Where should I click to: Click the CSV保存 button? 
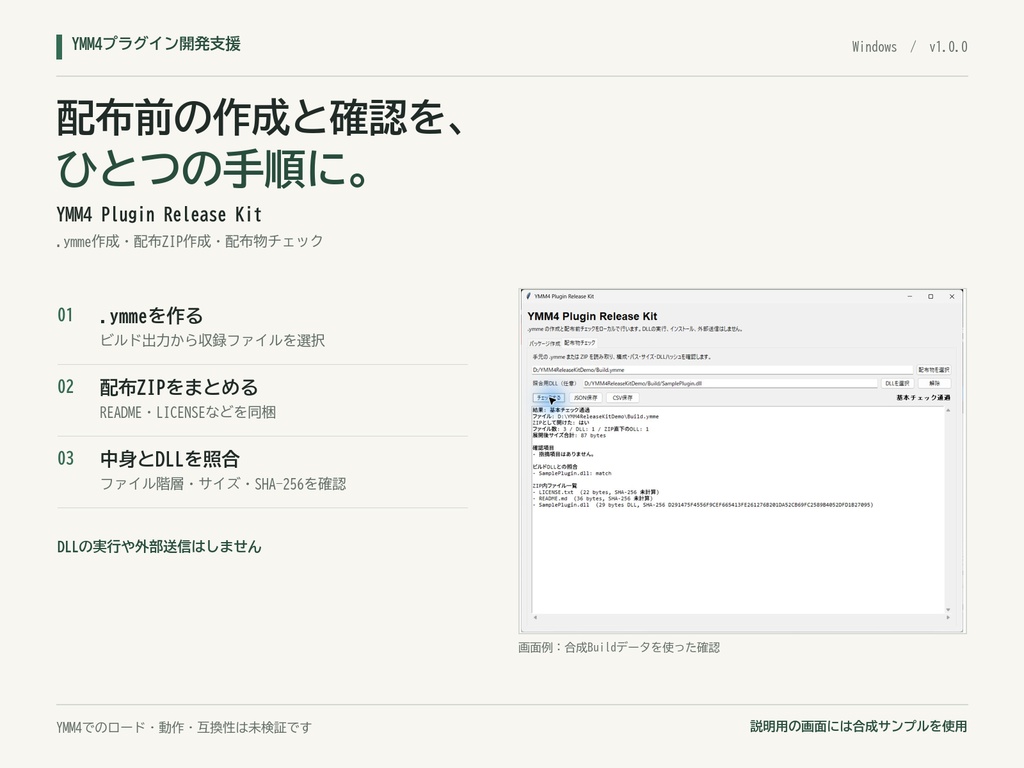622,398
